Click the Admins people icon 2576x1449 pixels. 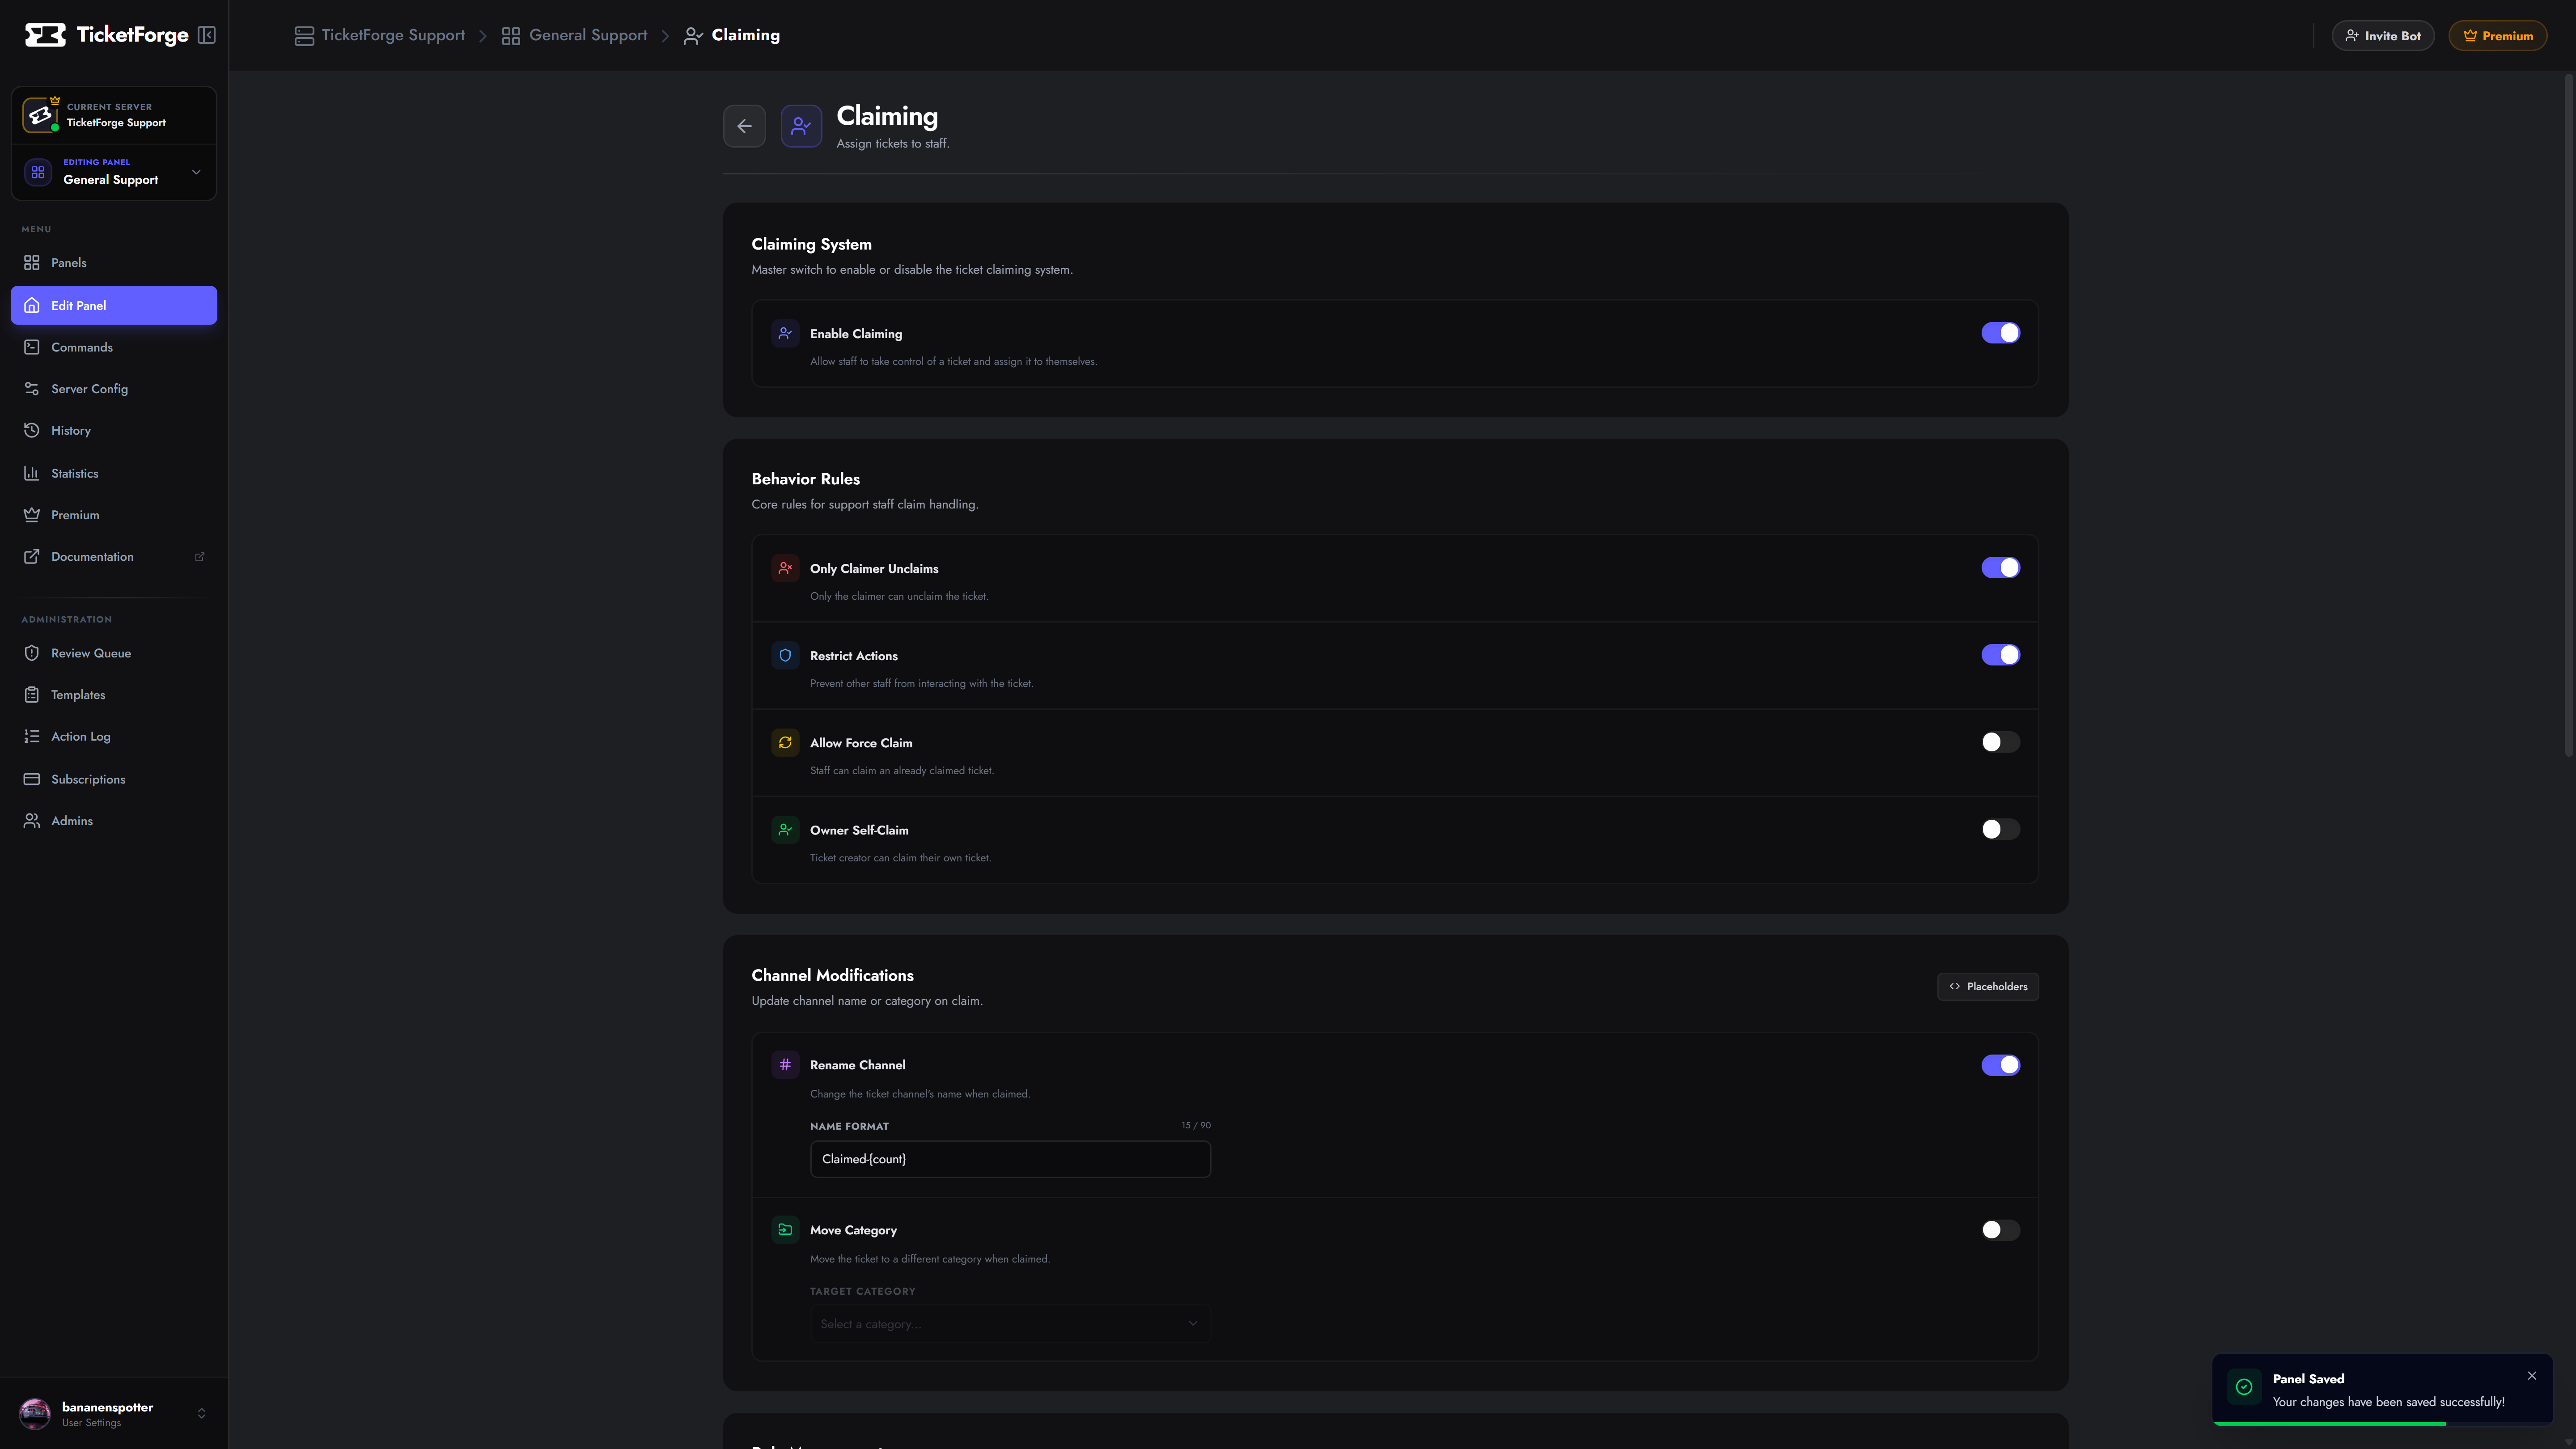tap(32, 821)
